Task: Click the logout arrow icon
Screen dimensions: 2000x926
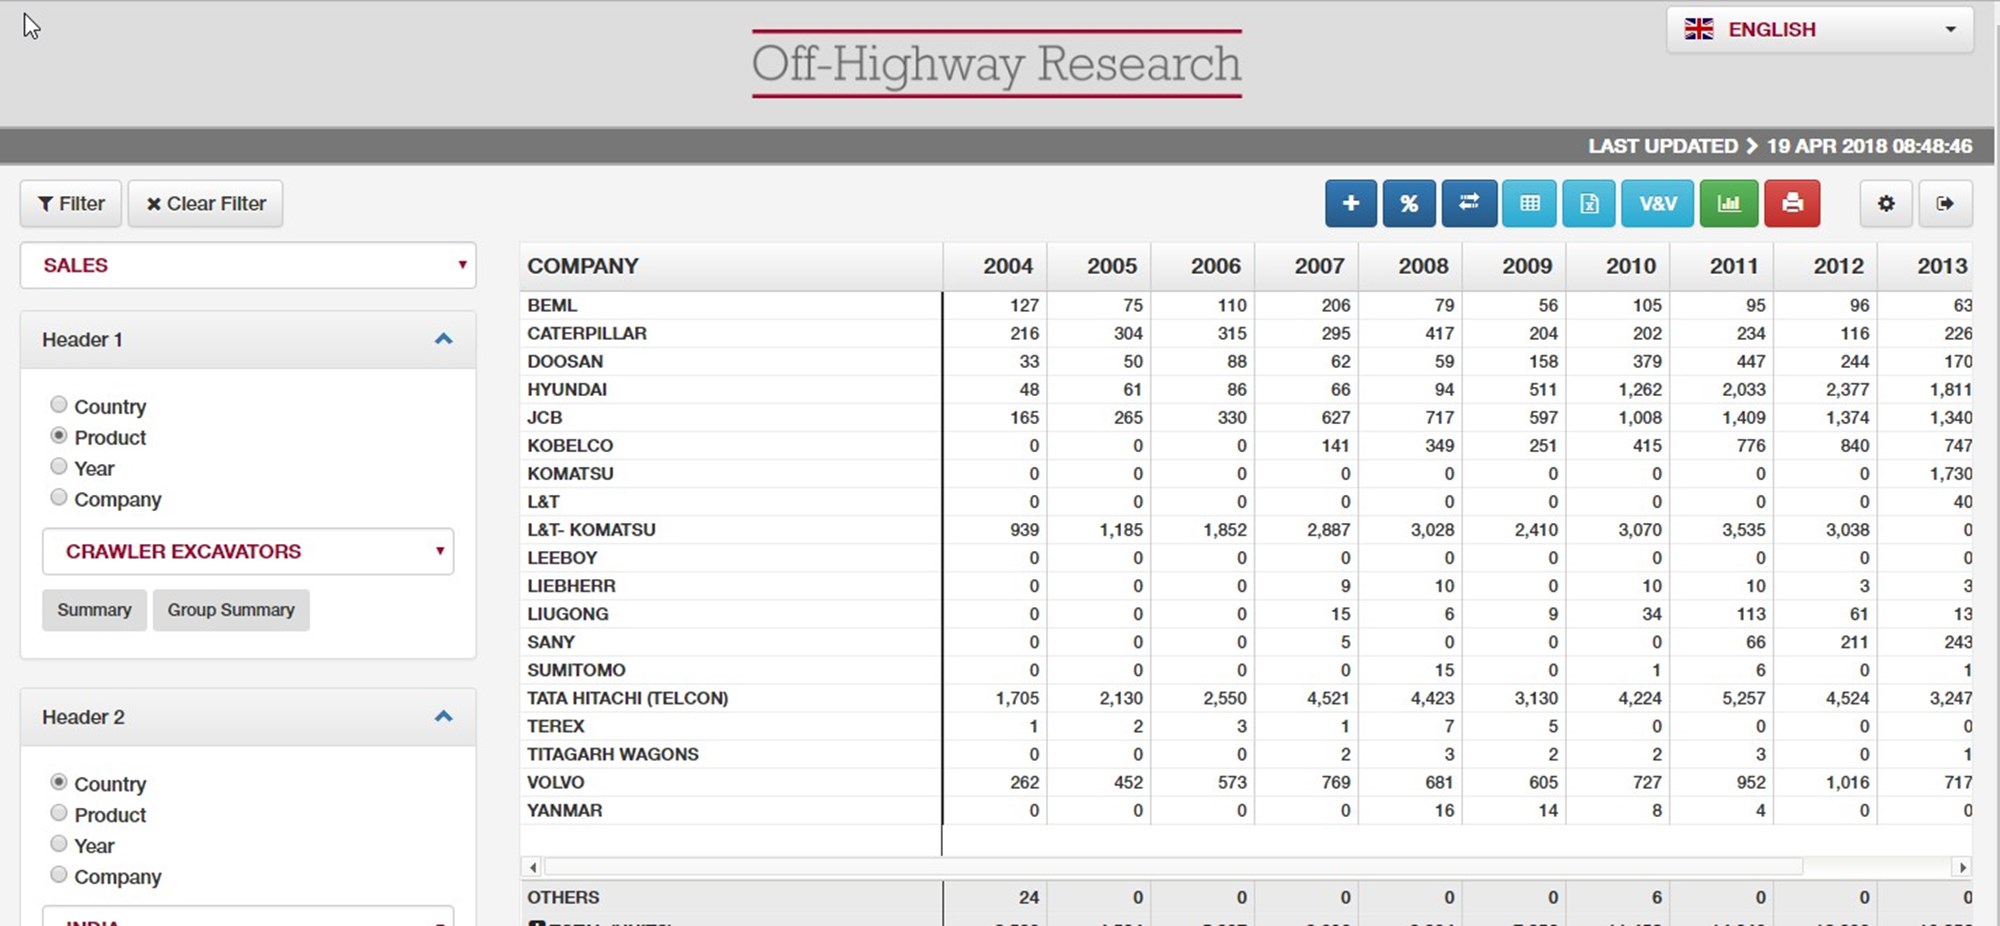Action: pyautogui.click(x=1945, y=204)
